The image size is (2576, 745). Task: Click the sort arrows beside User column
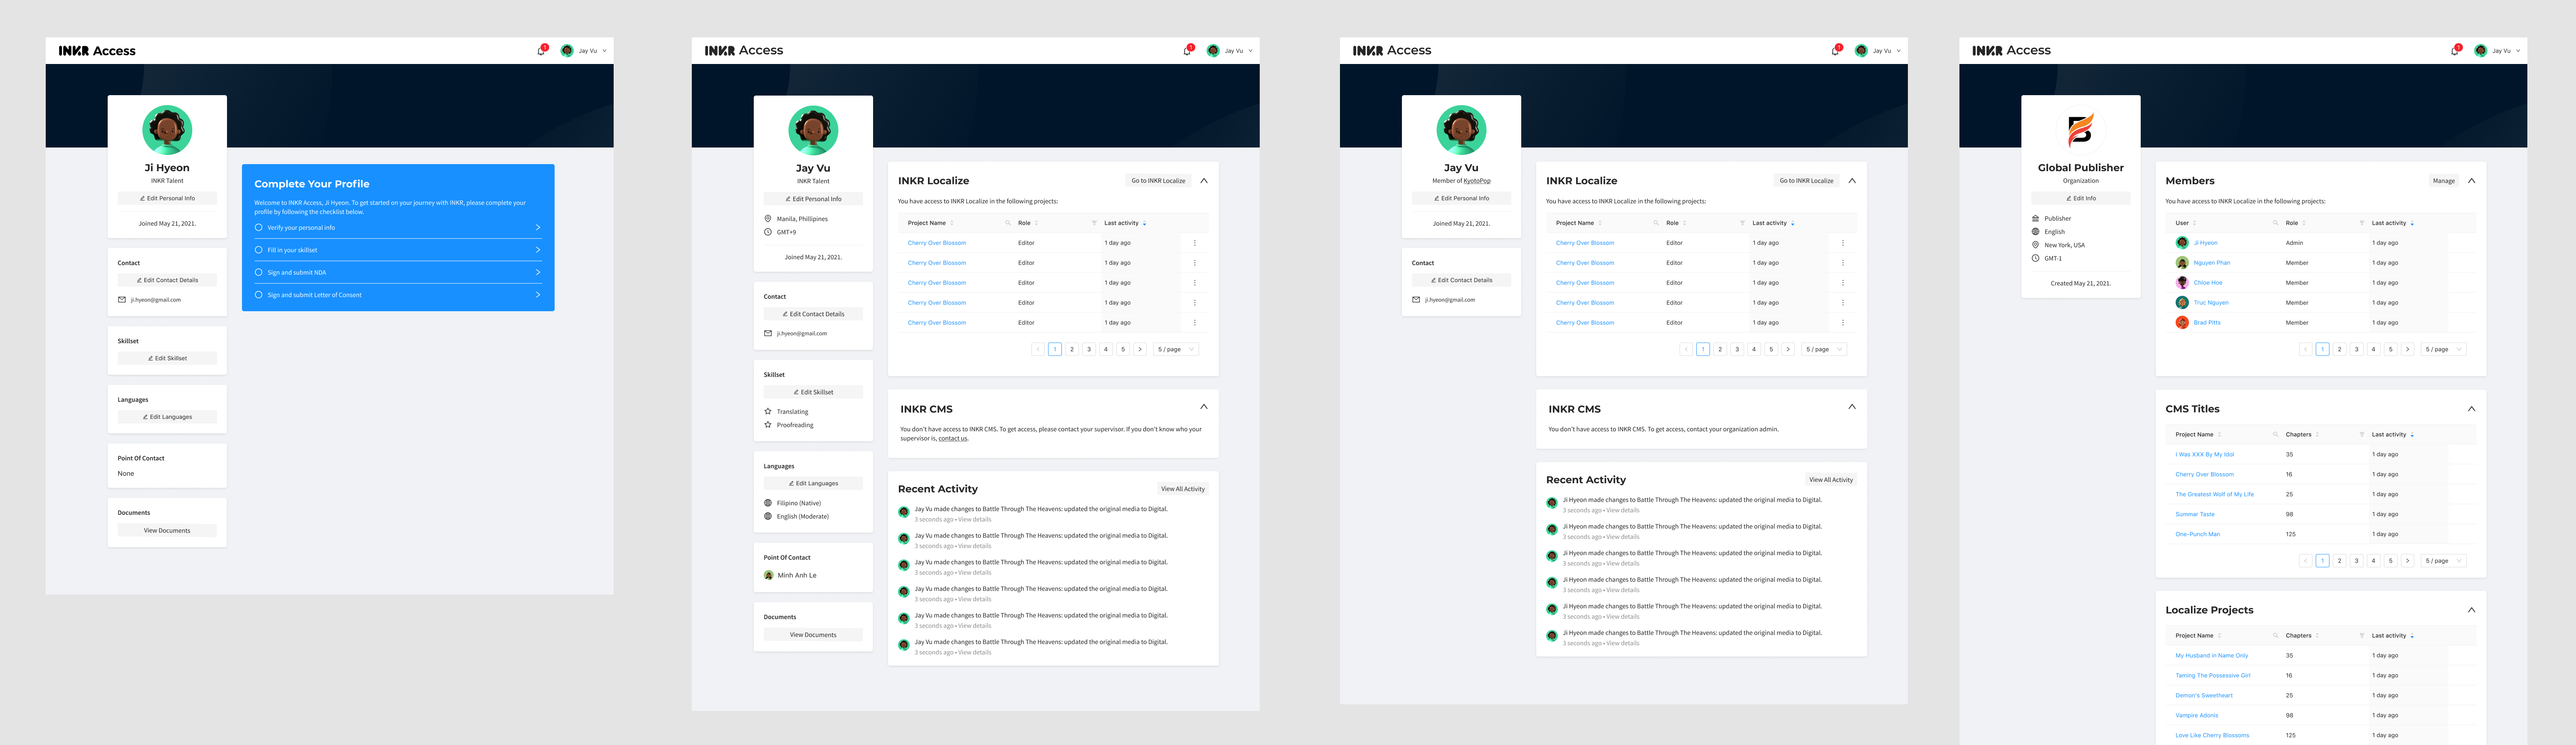tap(2196, 223)
